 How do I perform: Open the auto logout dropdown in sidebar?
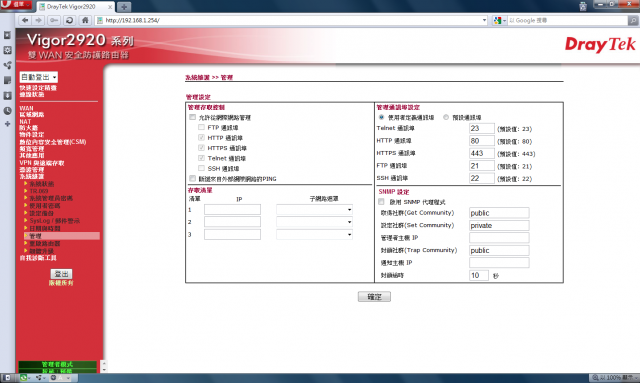tap(38, 77)
